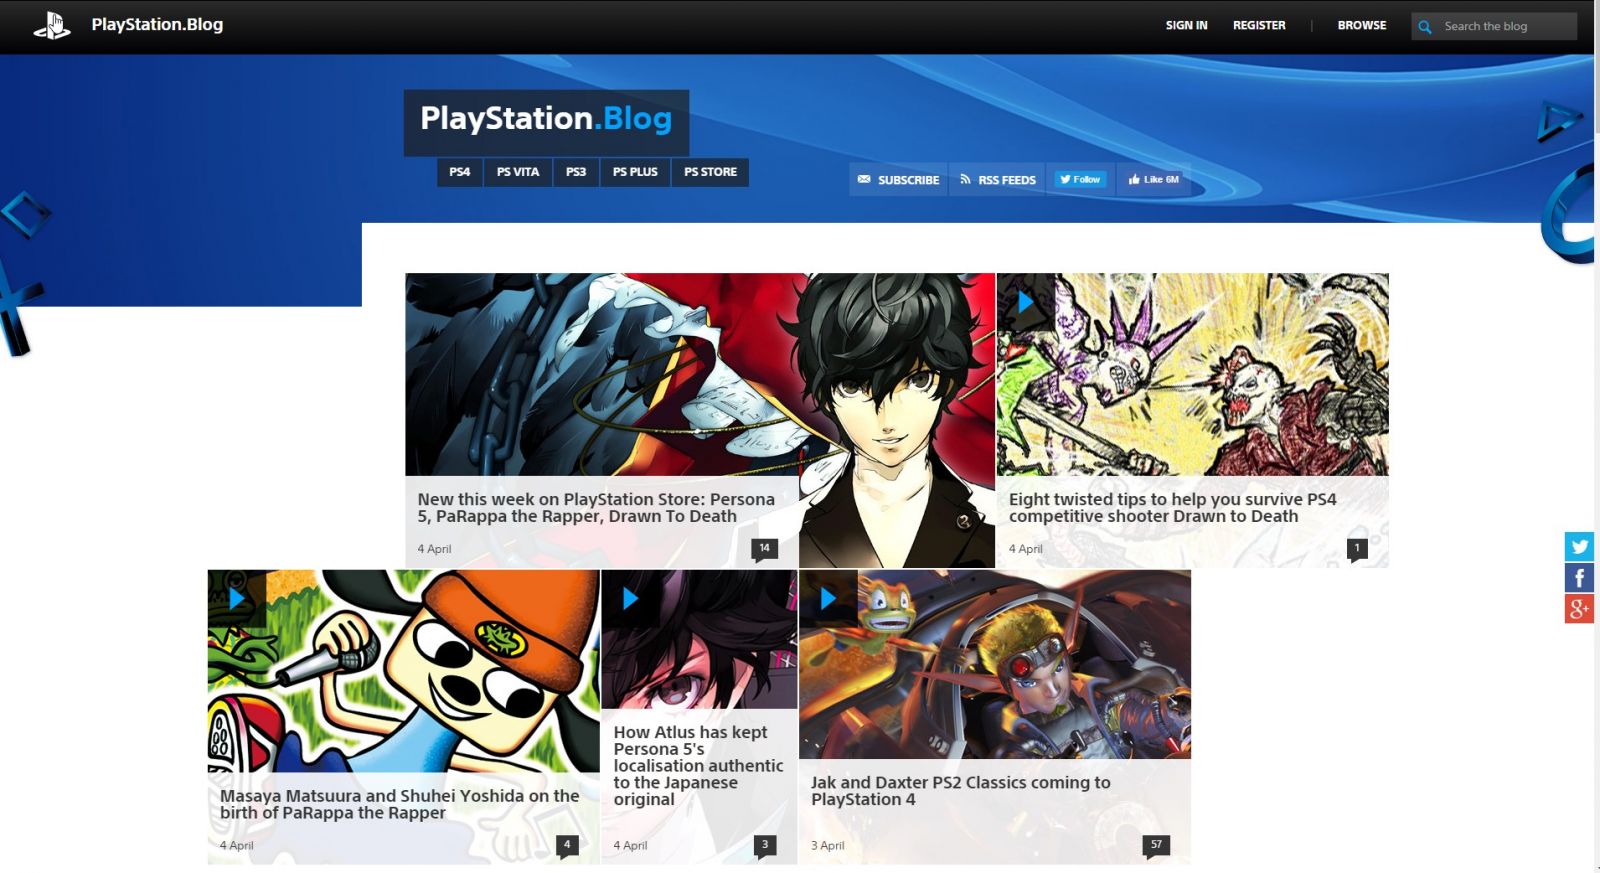1600x873 pixels.
Task: Share via the Google+ side icon
Action: point(1579,608)
